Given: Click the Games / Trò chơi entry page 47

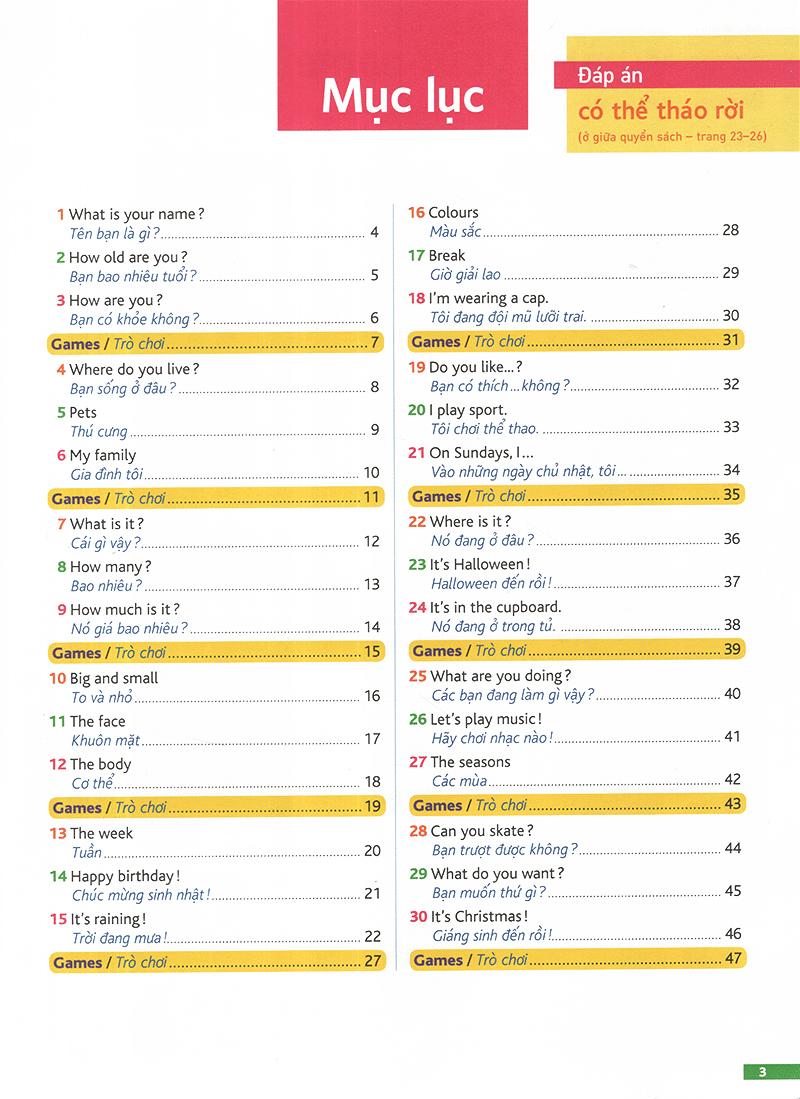Looking at the screenshot, I should (578, 960).
